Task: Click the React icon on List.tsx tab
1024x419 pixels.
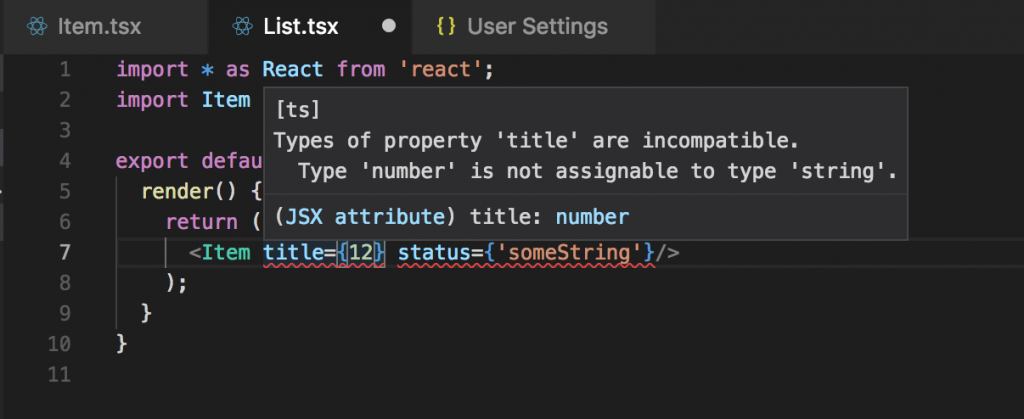Action: (241, 26)
